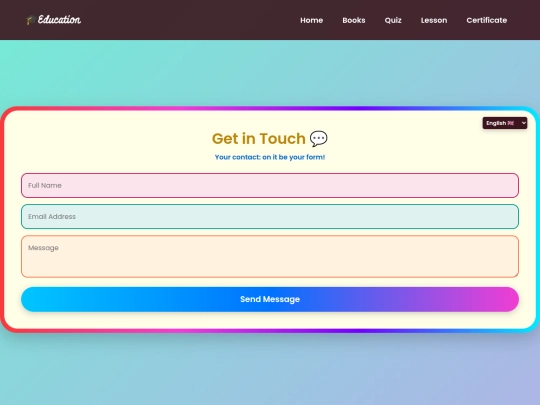Screen dimensions: 540x405
Task: Submit with the Send Message button
Action: click(270, 299)
